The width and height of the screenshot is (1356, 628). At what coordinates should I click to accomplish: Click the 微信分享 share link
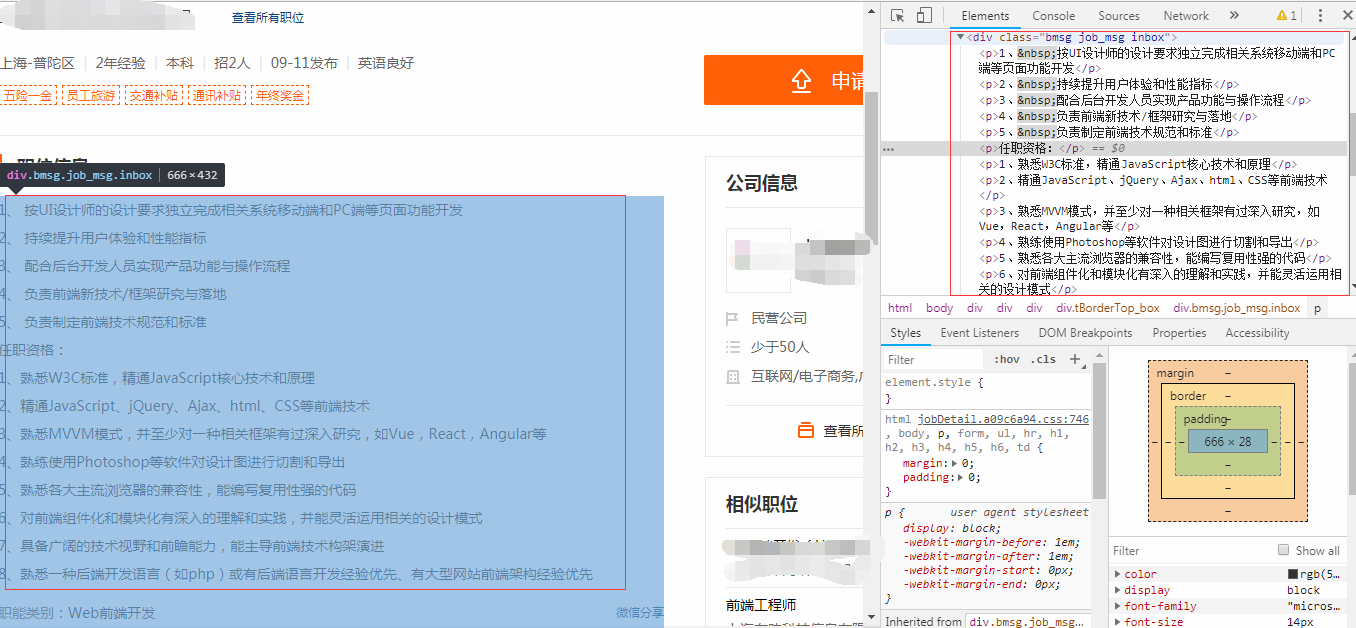pyautogui.click(x=640, y=612)
